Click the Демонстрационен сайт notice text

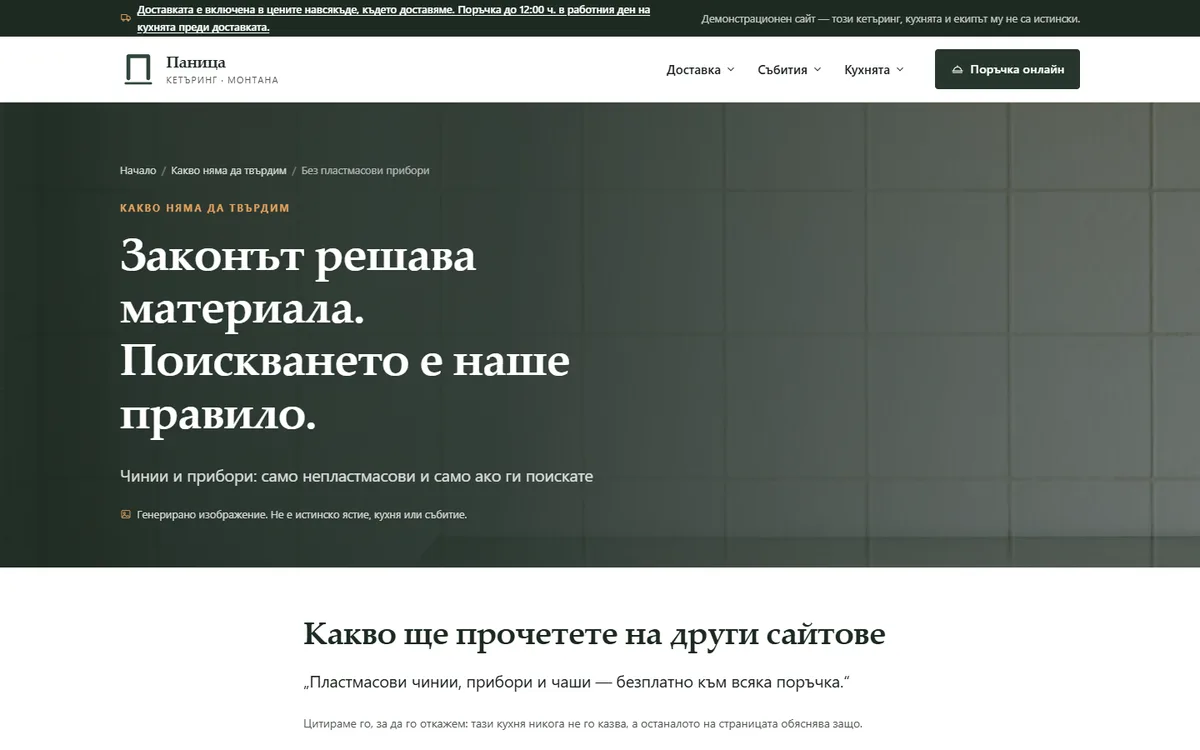[891, 19]
